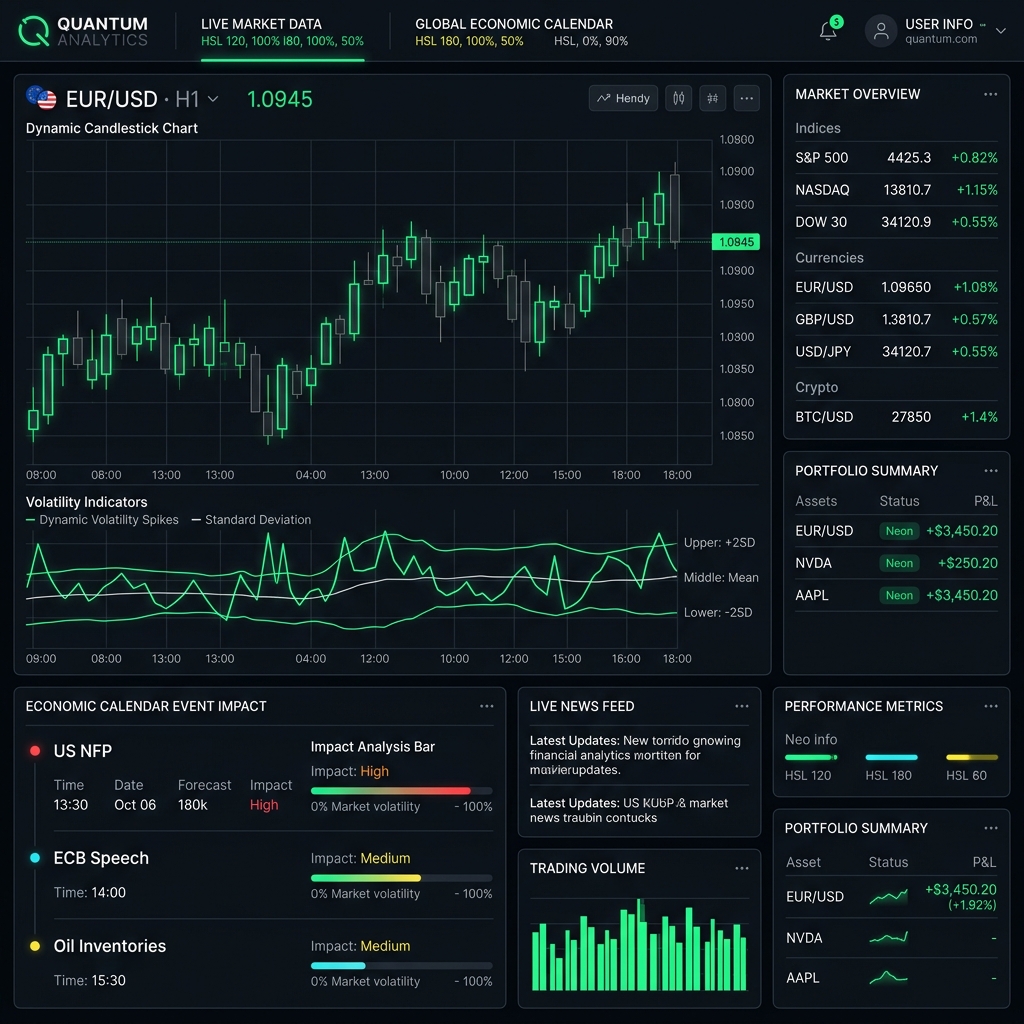This screenshot has height=1024, width=1024.
Task: Select the ECB Speech cyan dot
Action: [35, 857]
